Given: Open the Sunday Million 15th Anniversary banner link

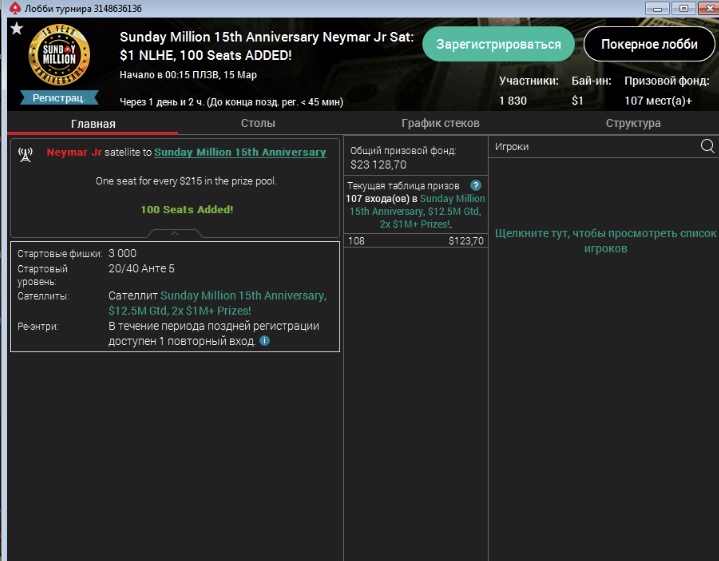Looking at the screenshot, I should point(240,152).
